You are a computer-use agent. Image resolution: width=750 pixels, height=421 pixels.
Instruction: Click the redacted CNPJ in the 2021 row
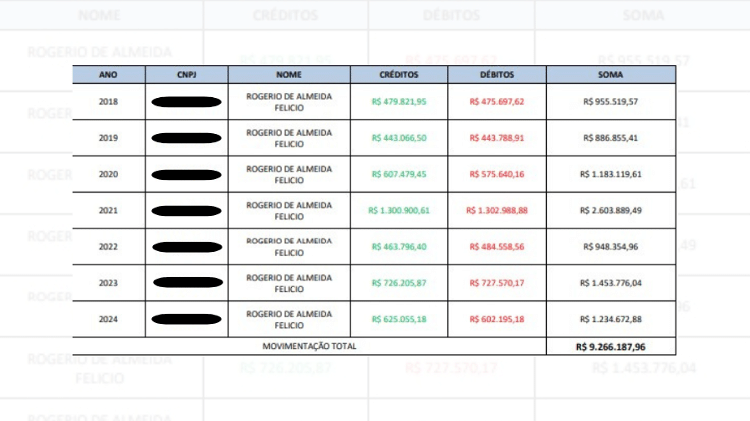click(x=187, y=211)
